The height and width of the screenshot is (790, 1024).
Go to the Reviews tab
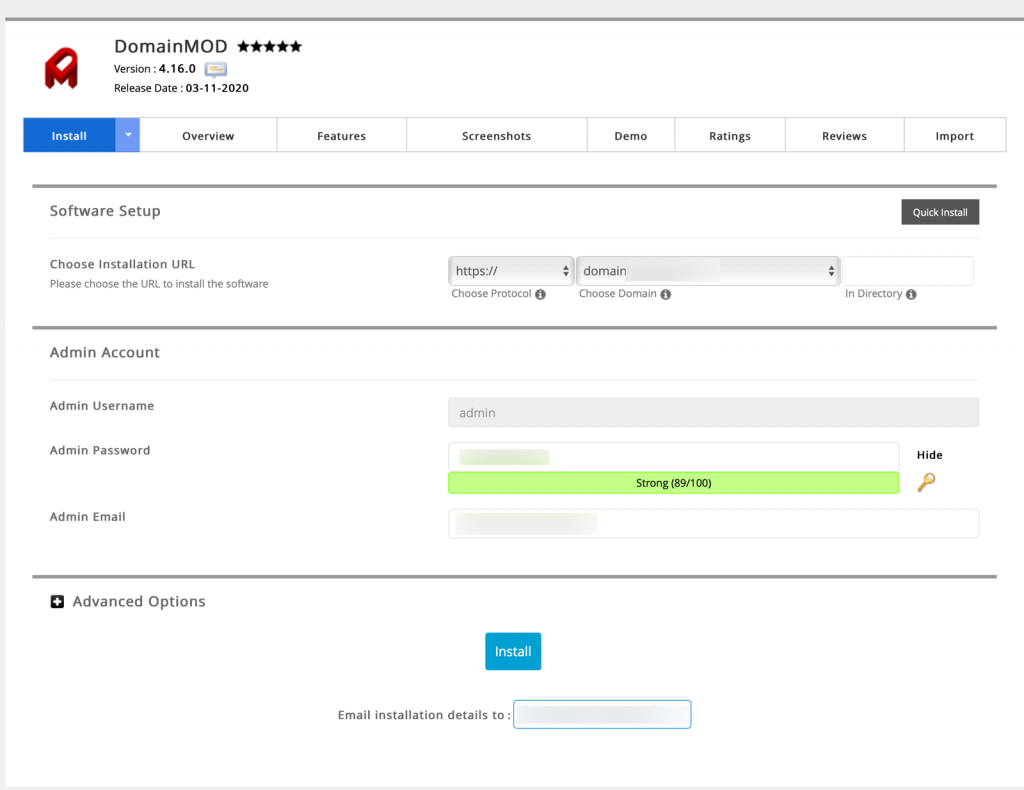click(844, 136)
